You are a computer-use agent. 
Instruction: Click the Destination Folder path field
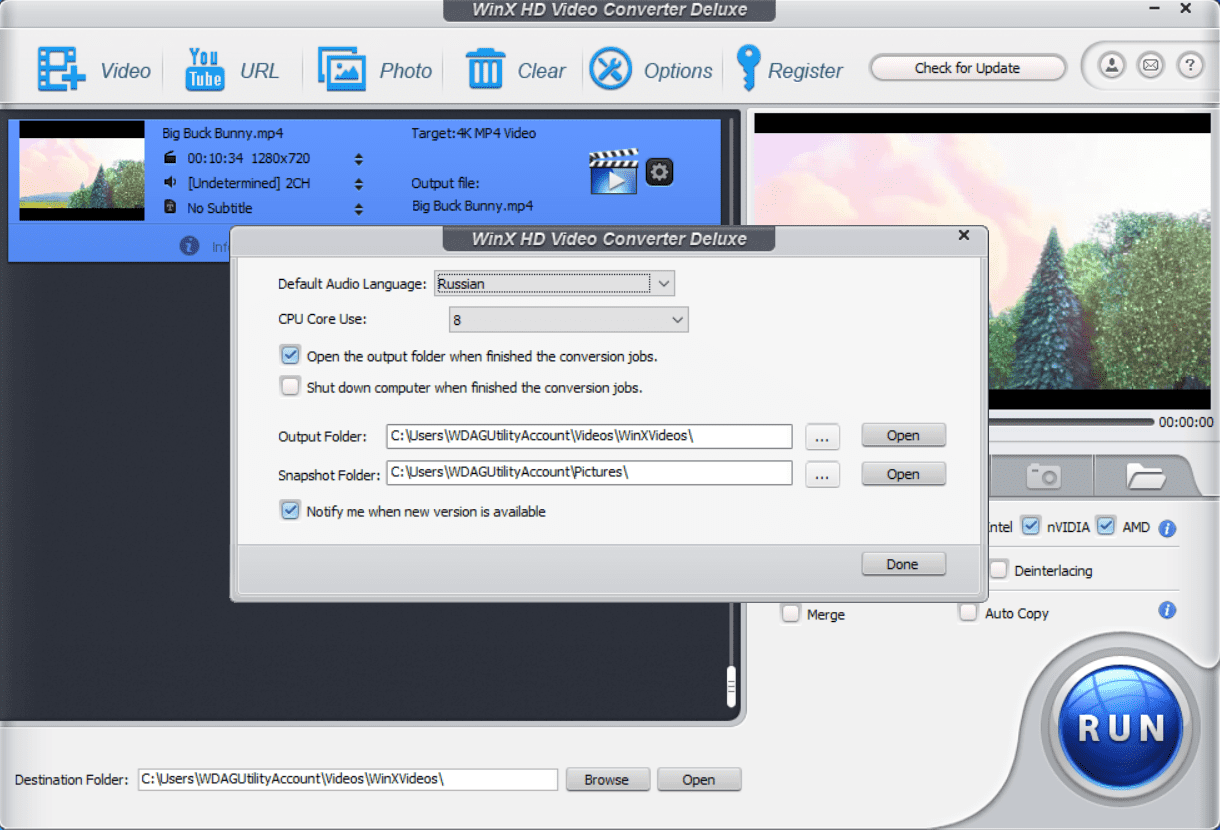tap(347, 778)
